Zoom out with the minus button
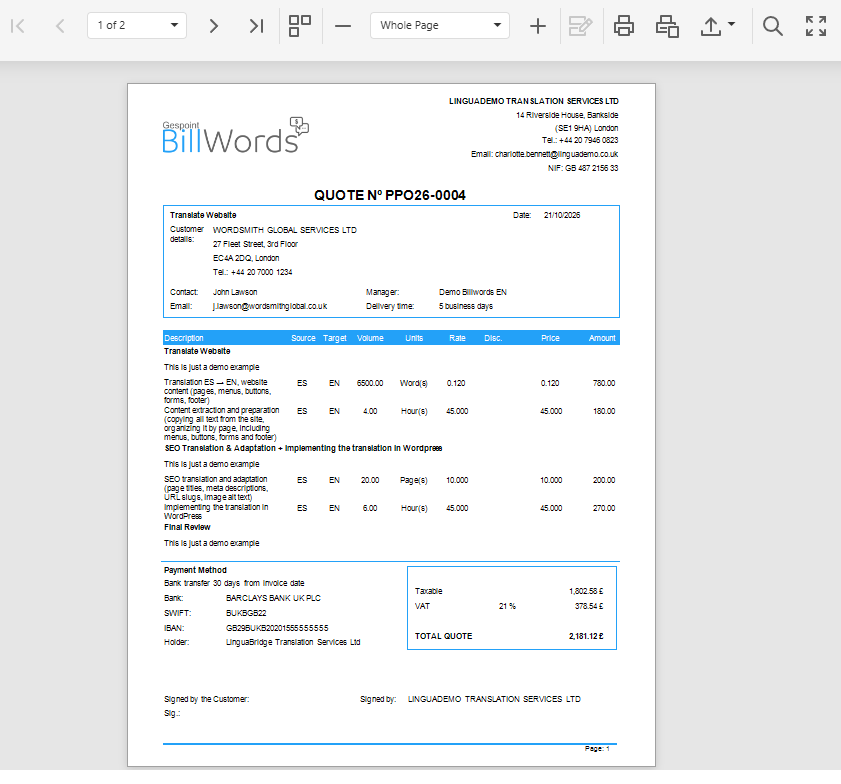This screenshot has height=784, width=841. point(343,26)
